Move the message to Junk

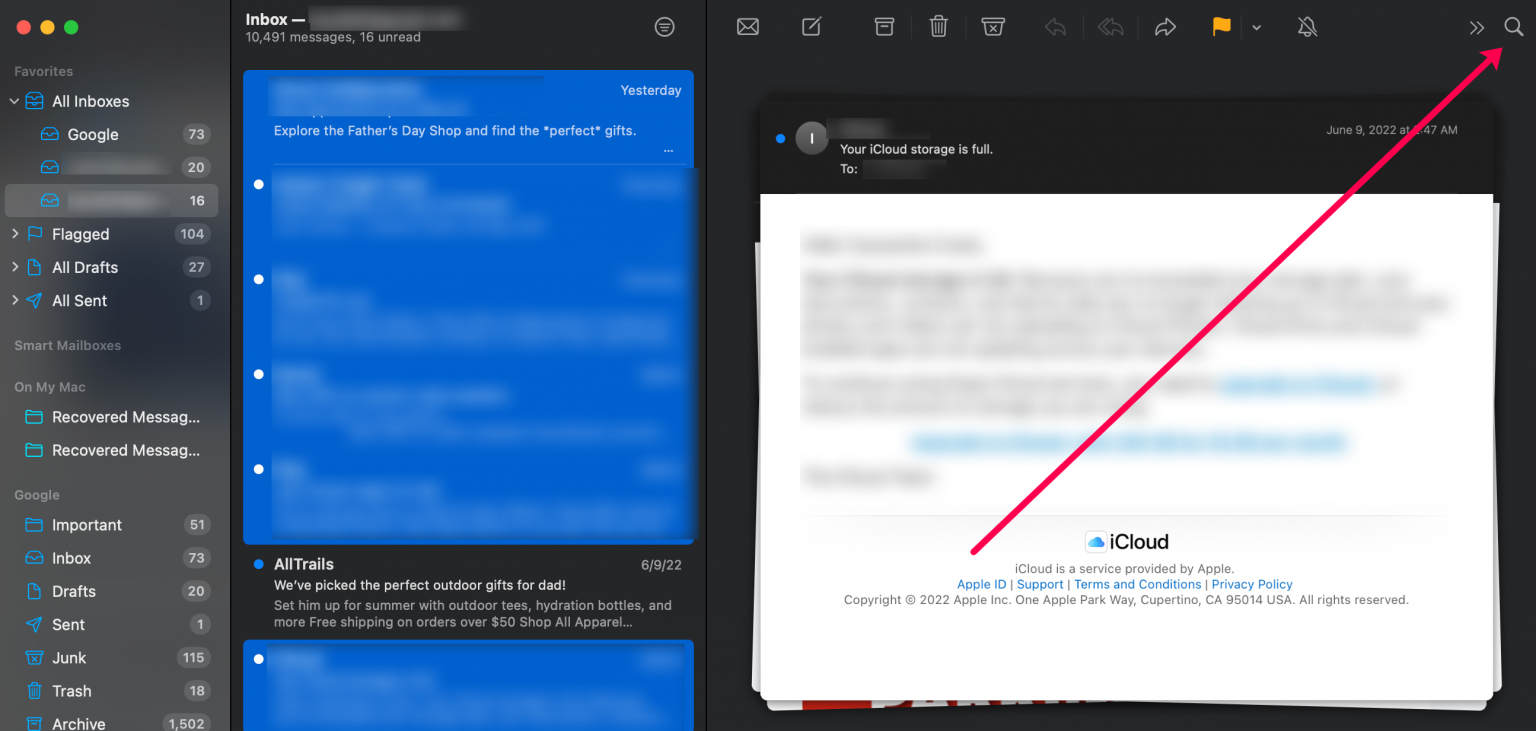click(x=993, y=27)
